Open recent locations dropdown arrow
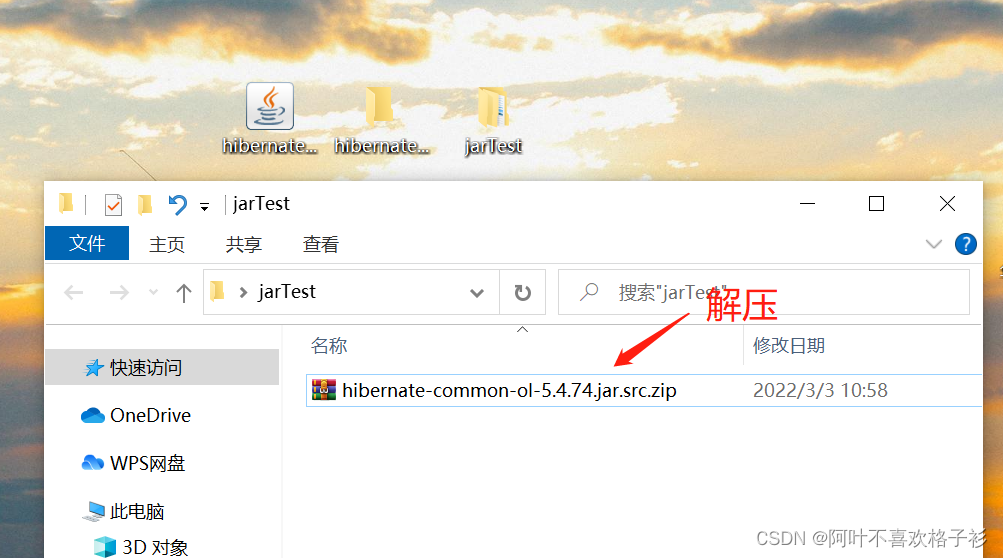1003x558 pixels. point(153,292)
